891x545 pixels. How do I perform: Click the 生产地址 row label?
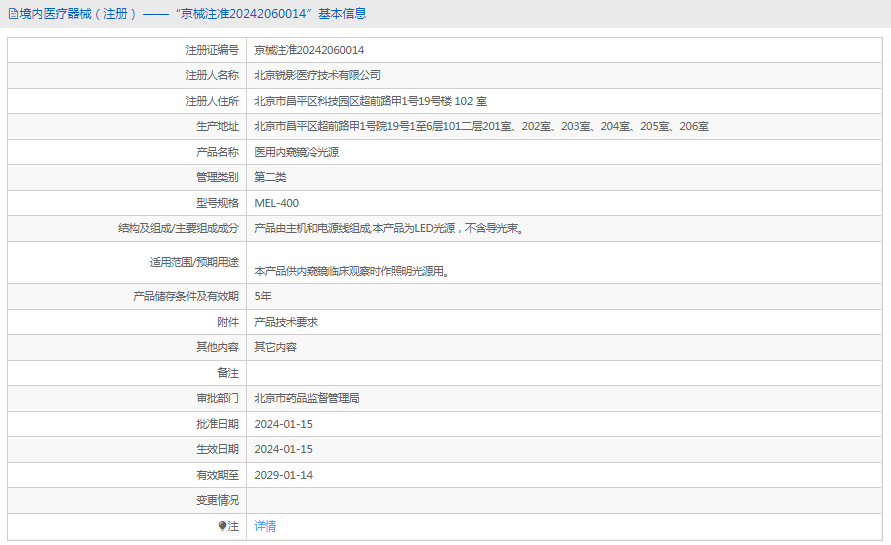coord(218,126)
